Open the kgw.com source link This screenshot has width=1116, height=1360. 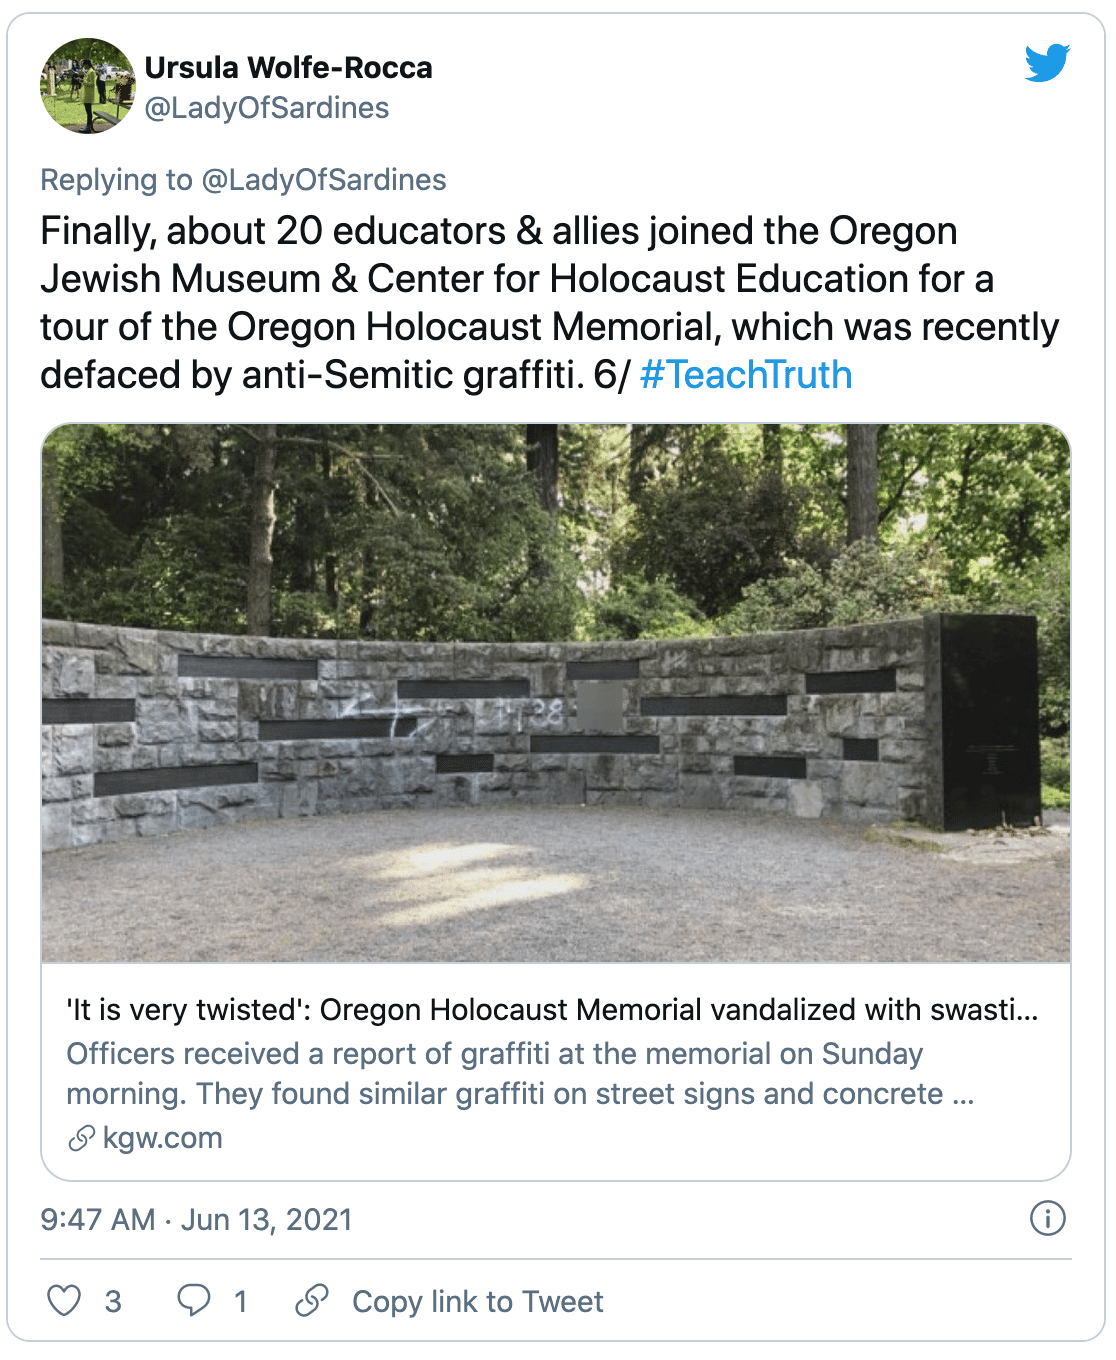click(x=162, y=1138)
